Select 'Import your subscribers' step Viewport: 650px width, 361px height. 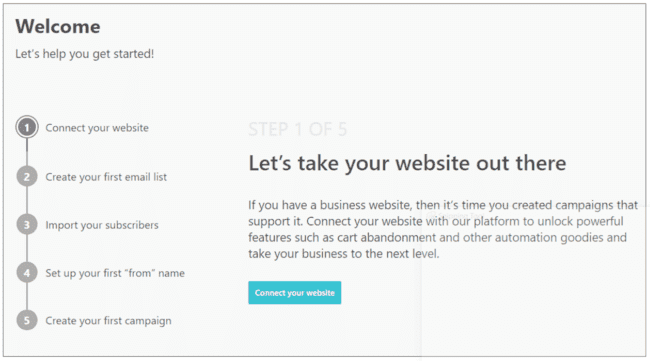pyautogui.click(x=102, y=225)
